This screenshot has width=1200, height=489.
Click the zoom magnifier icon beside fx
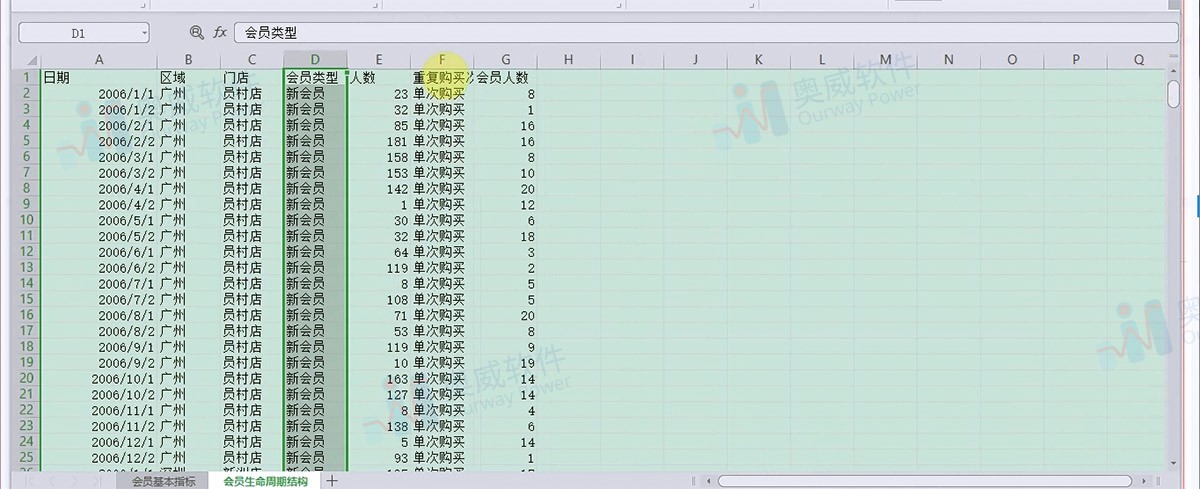pos(196,33)
